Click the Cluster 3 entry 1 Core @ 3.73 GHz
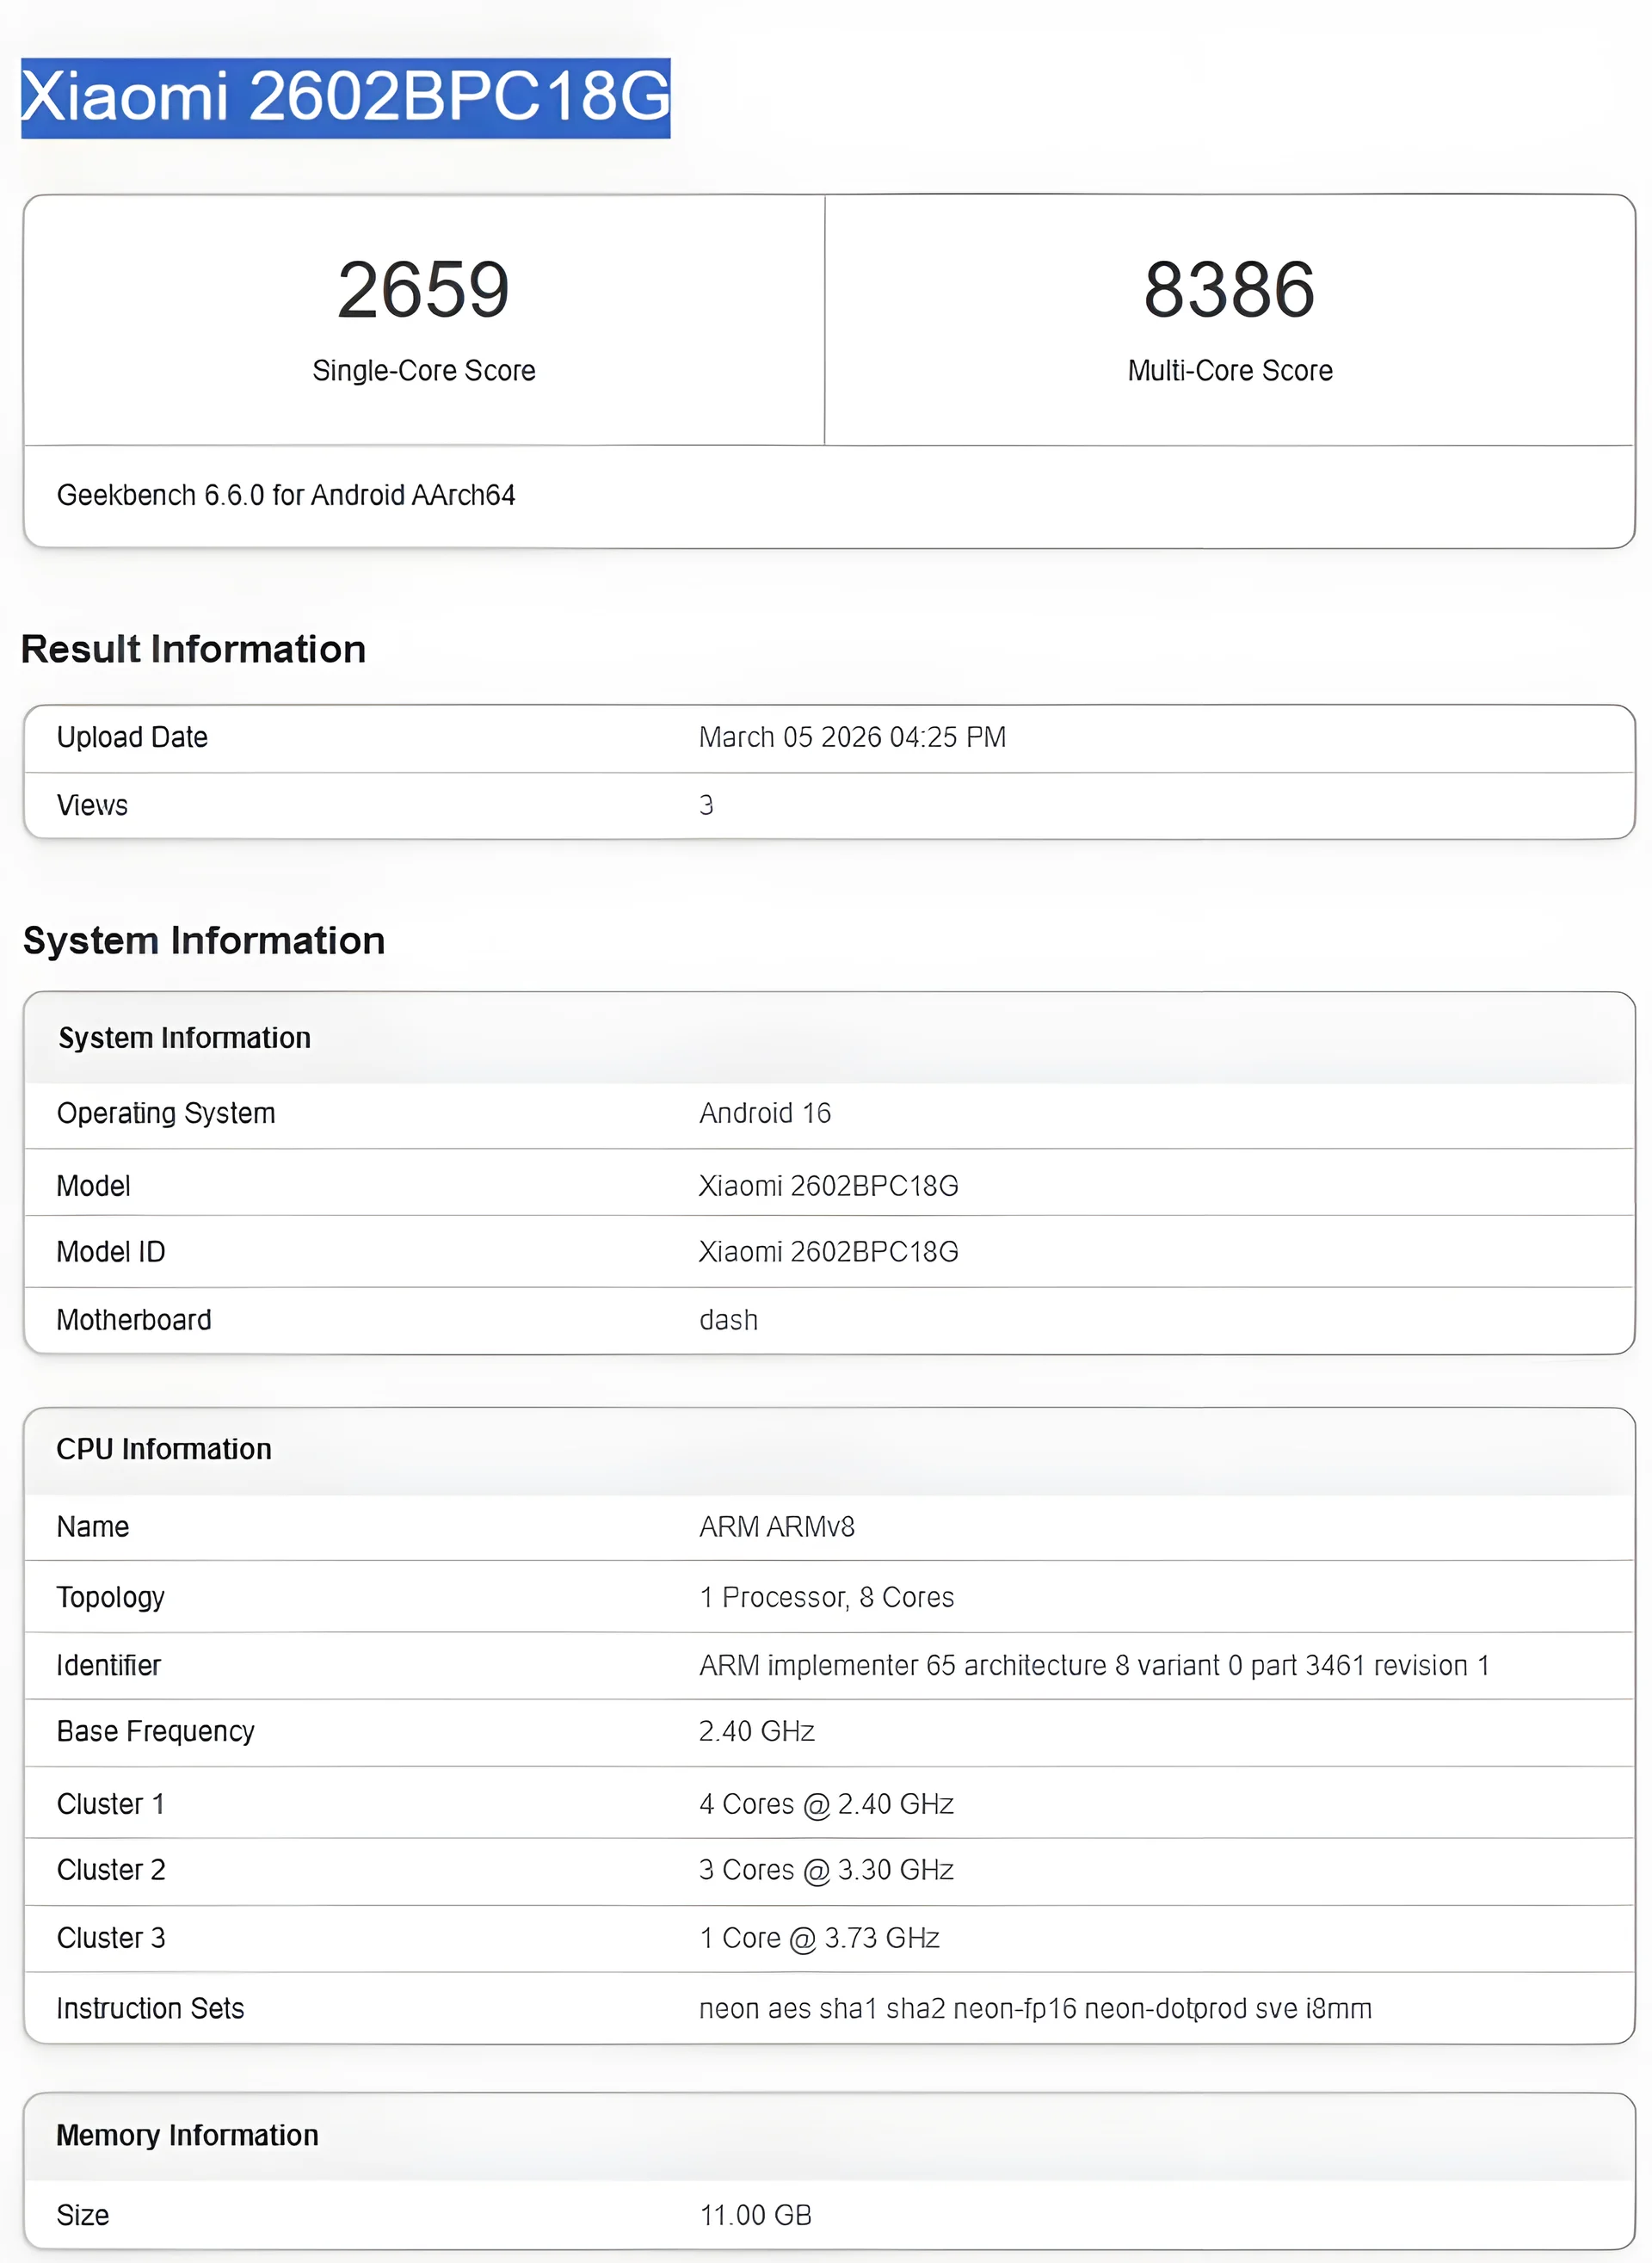 pos(818,1938)
